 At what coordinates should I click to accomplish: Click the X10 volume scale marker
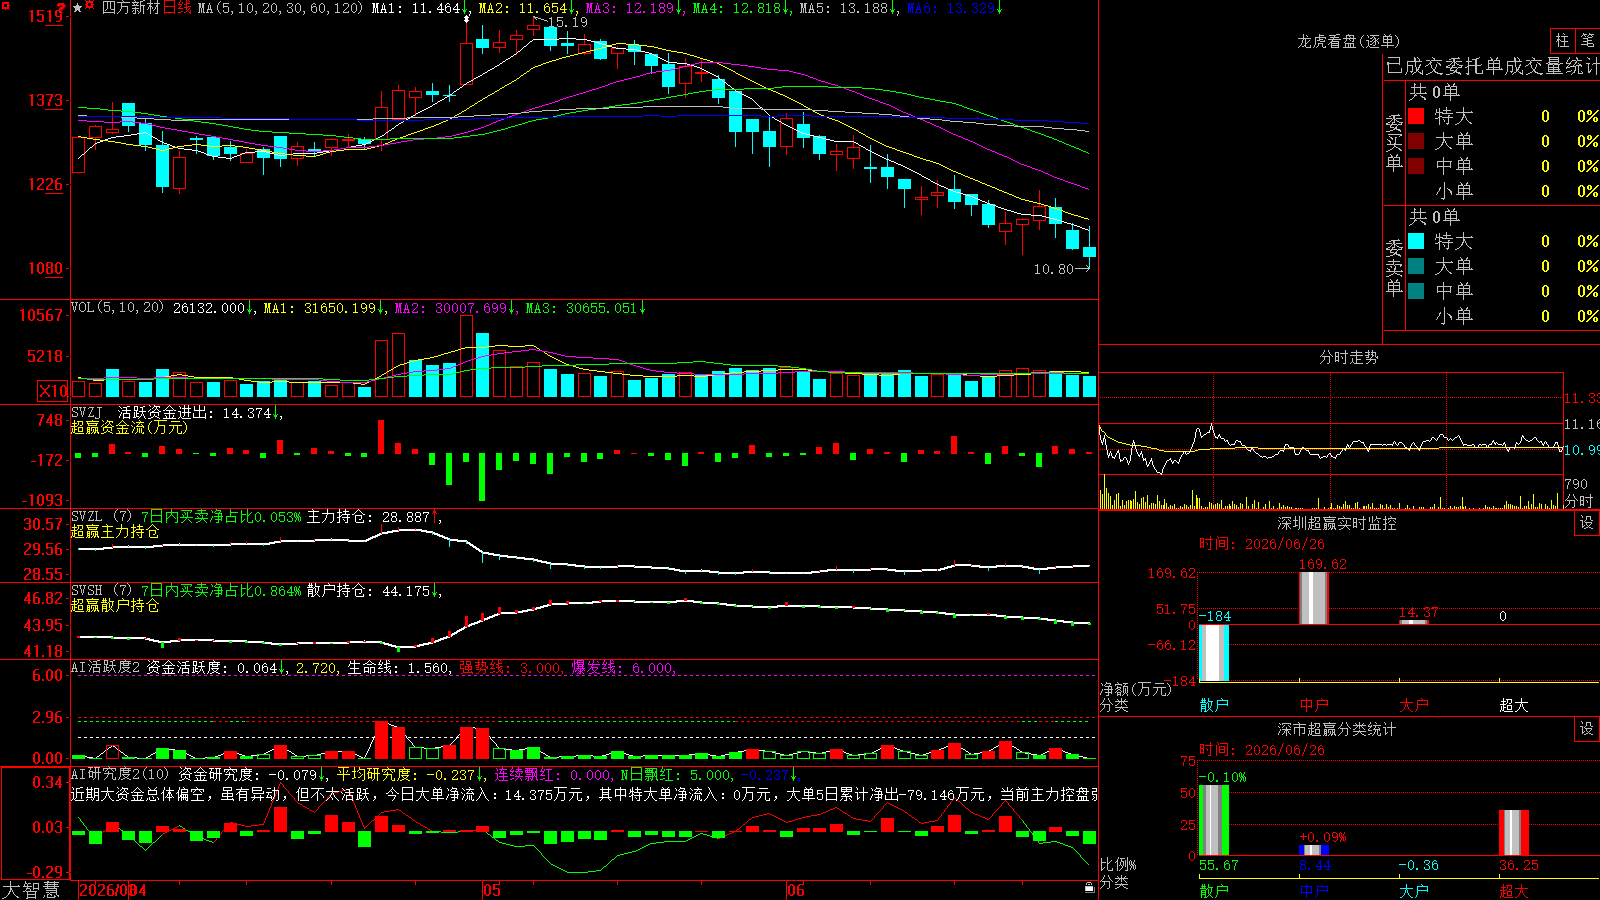(53, 391)
